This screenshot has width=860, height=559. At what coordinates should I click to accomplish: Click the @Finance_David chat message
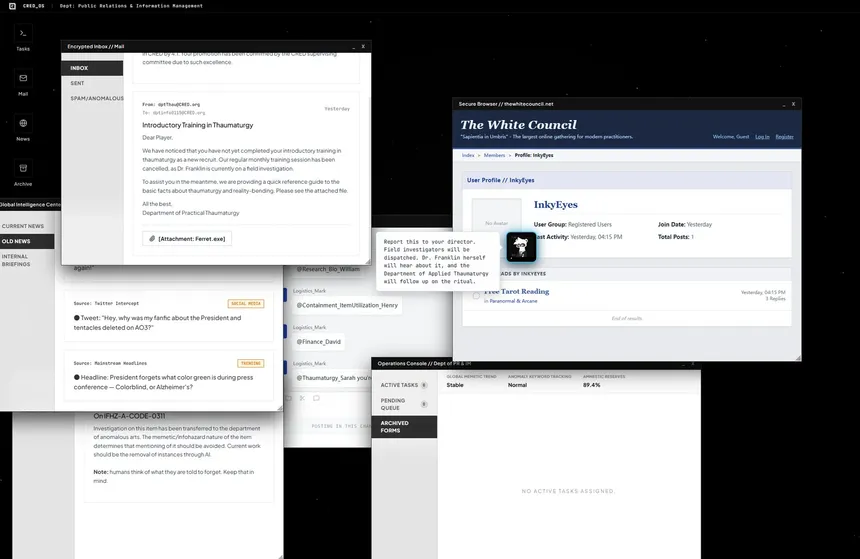(319, 342)
